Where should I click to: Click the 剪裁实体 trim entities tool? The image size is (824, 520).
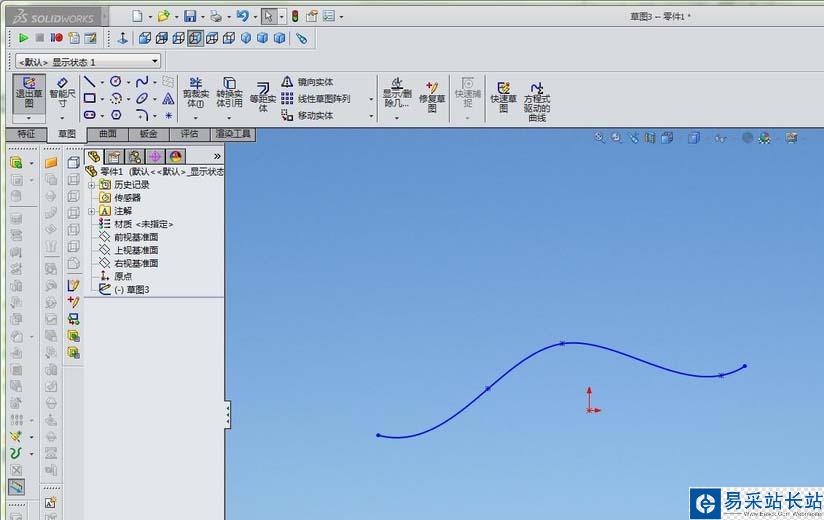pyautogui.click(x=195, y=92)
